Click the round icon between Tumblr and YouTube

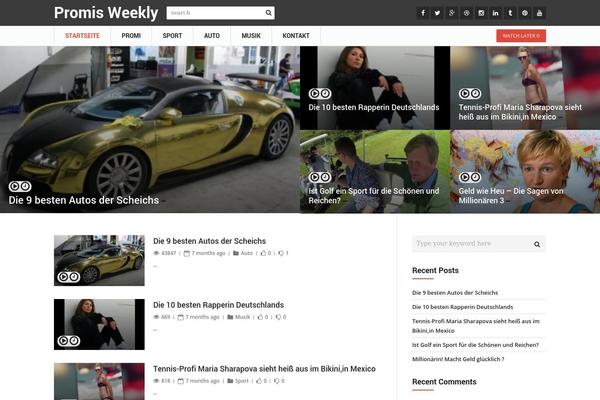click(x=525, y=13)
